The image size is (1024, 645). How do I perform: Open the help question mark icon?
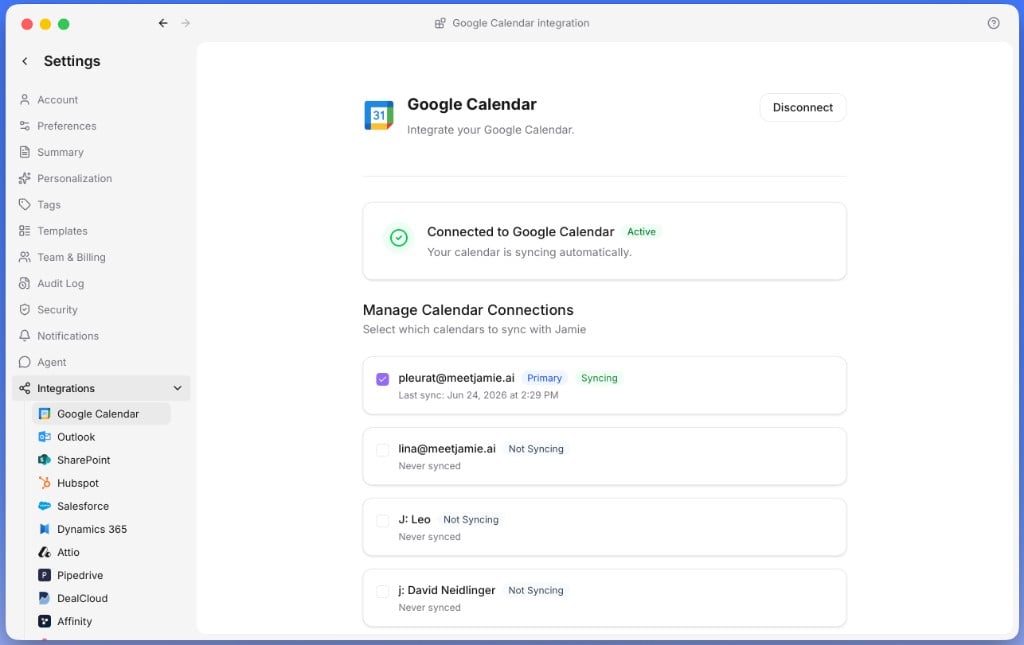[993, 23]
